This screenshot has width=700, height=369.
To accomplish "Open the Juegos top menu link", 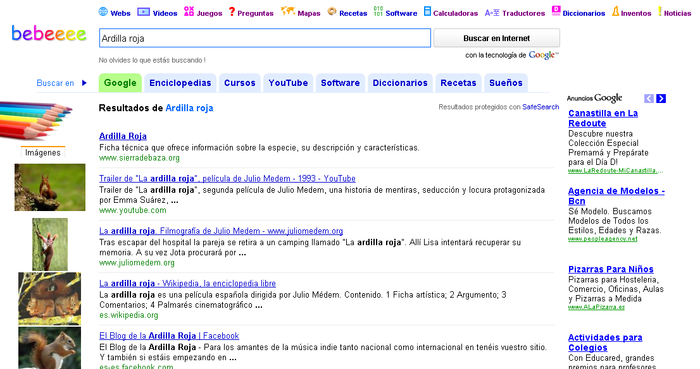I will (209, 13).
